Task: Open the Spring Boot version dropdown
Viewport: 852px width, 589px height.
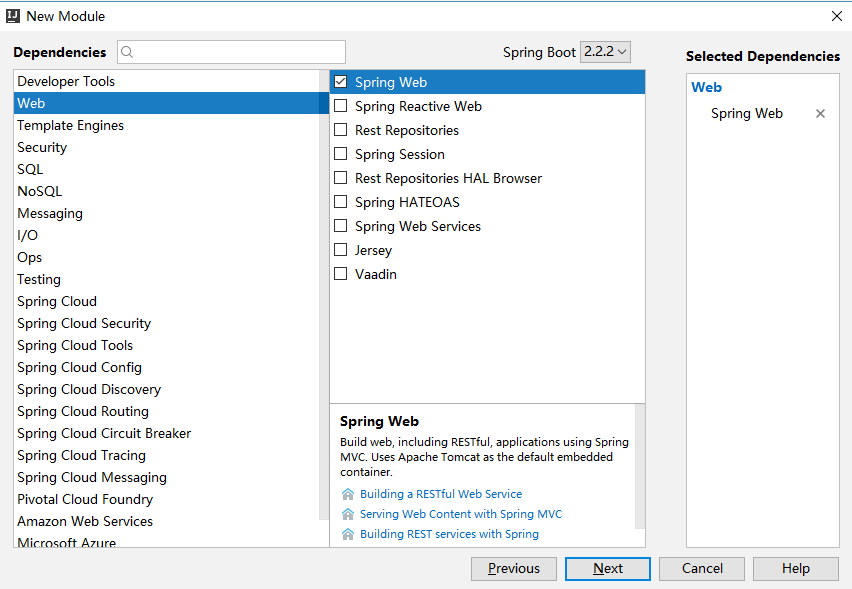Action: click(x=605, y=52)
